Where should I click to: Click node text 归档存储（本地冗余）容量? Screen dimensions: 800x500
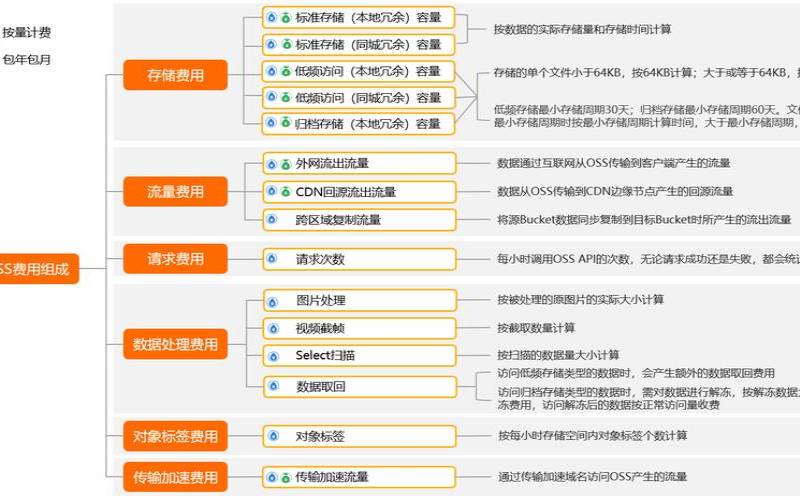368,123
